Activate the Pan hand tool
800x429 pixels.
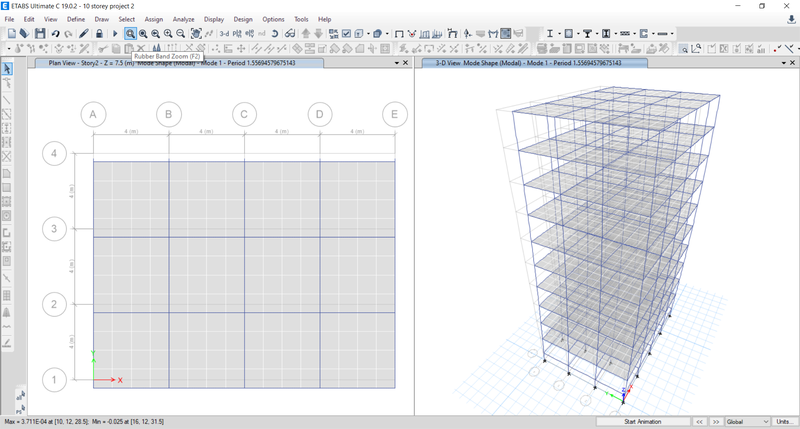coord(196,34)
